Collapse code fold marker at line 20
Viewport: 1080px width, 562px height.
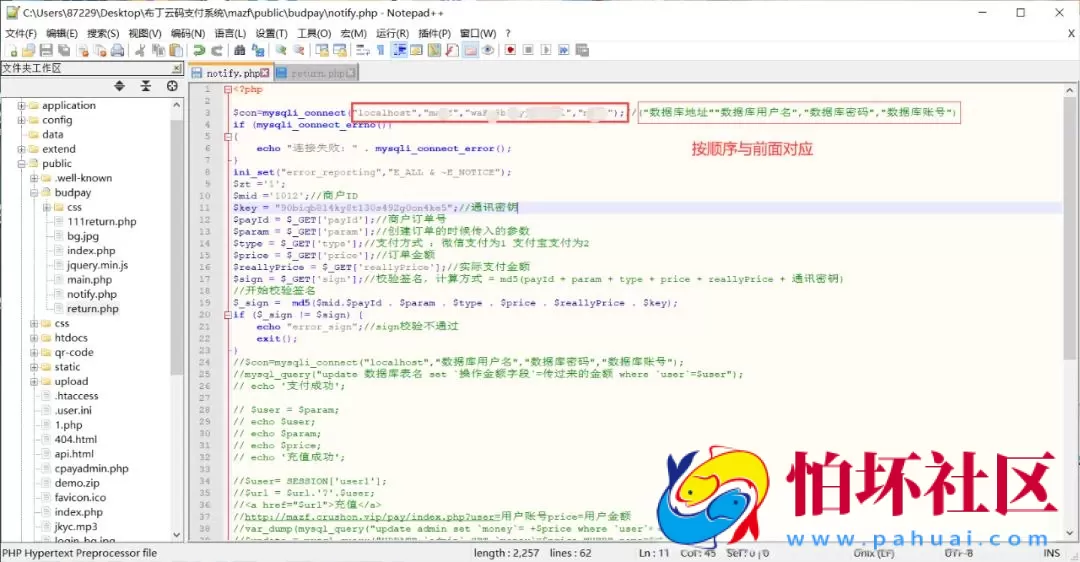coord(227,315)
